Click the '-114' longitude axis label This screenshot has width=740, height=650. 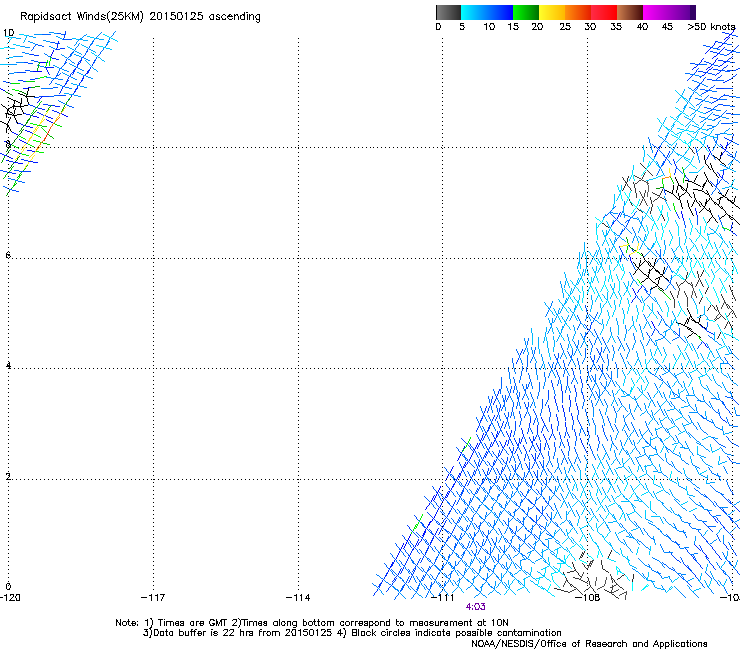298,598
